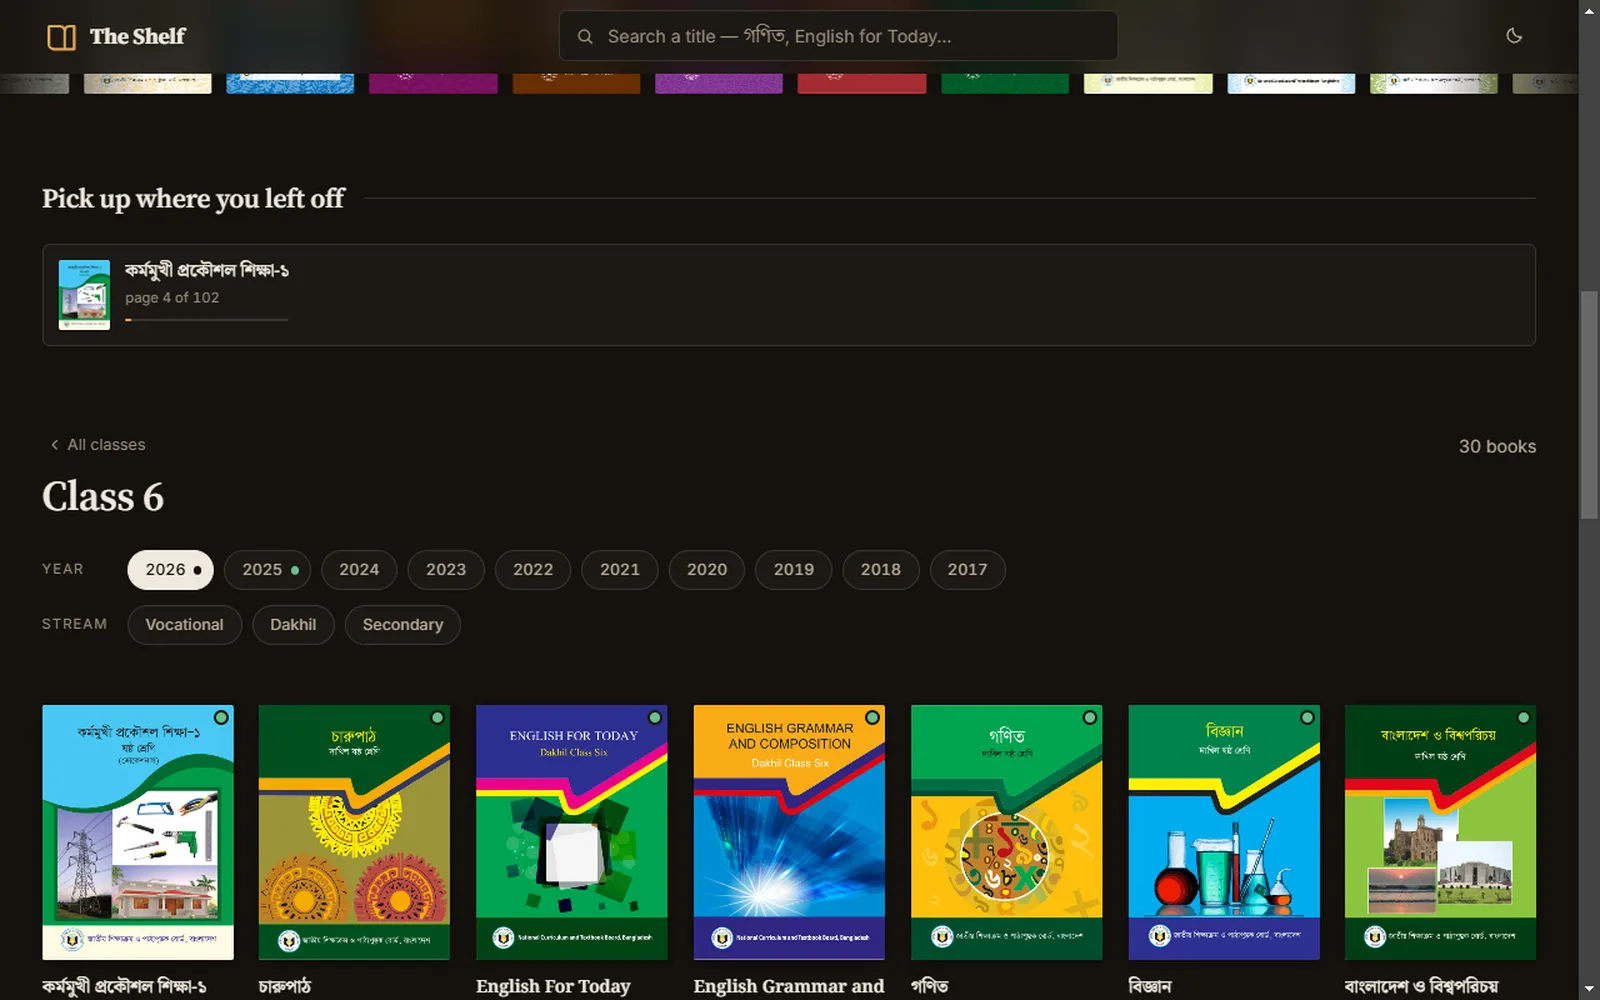
Task: Resume the page 4 of 102 book card
Action: tap(789, 295)
